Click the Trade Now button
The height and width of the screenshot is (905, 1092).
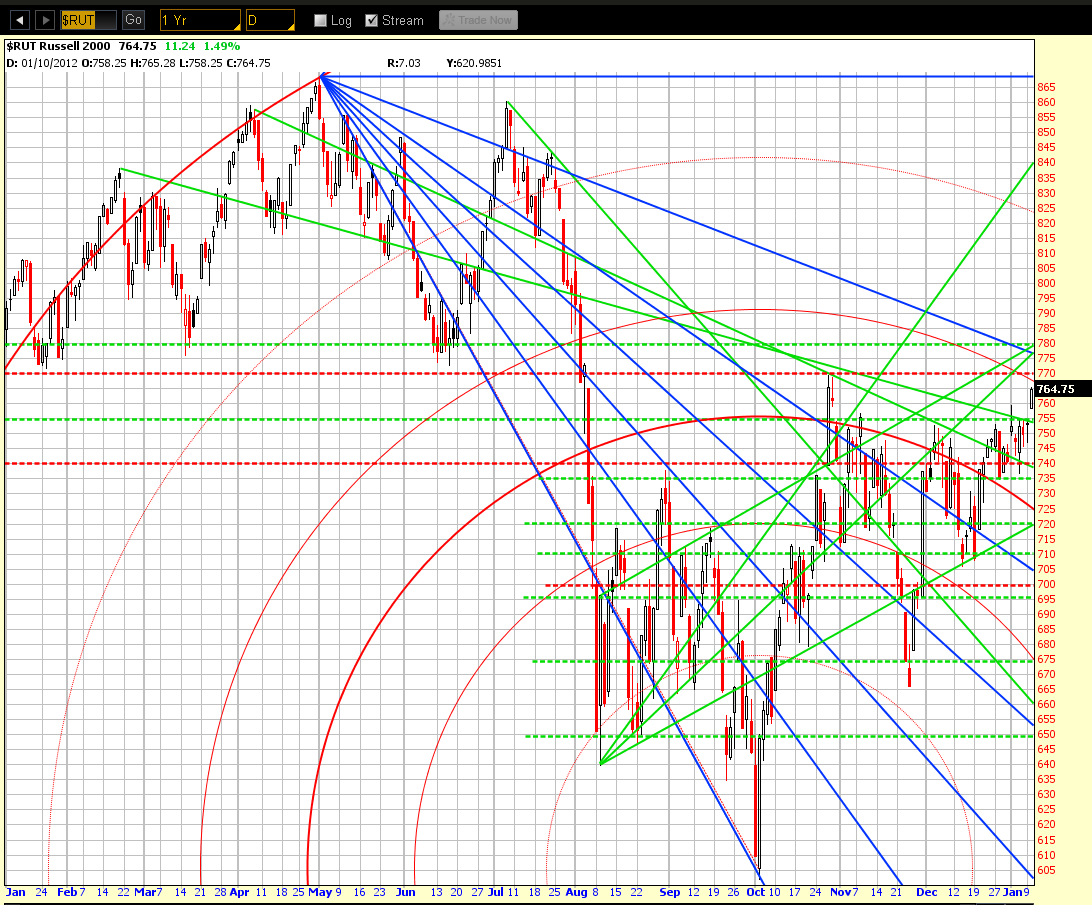478,20
